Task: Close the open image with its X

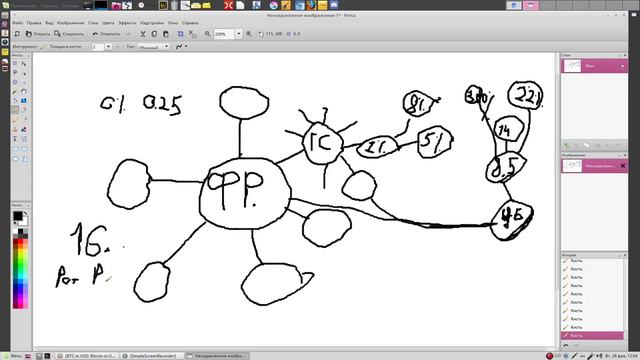Action: pos(623,166)
